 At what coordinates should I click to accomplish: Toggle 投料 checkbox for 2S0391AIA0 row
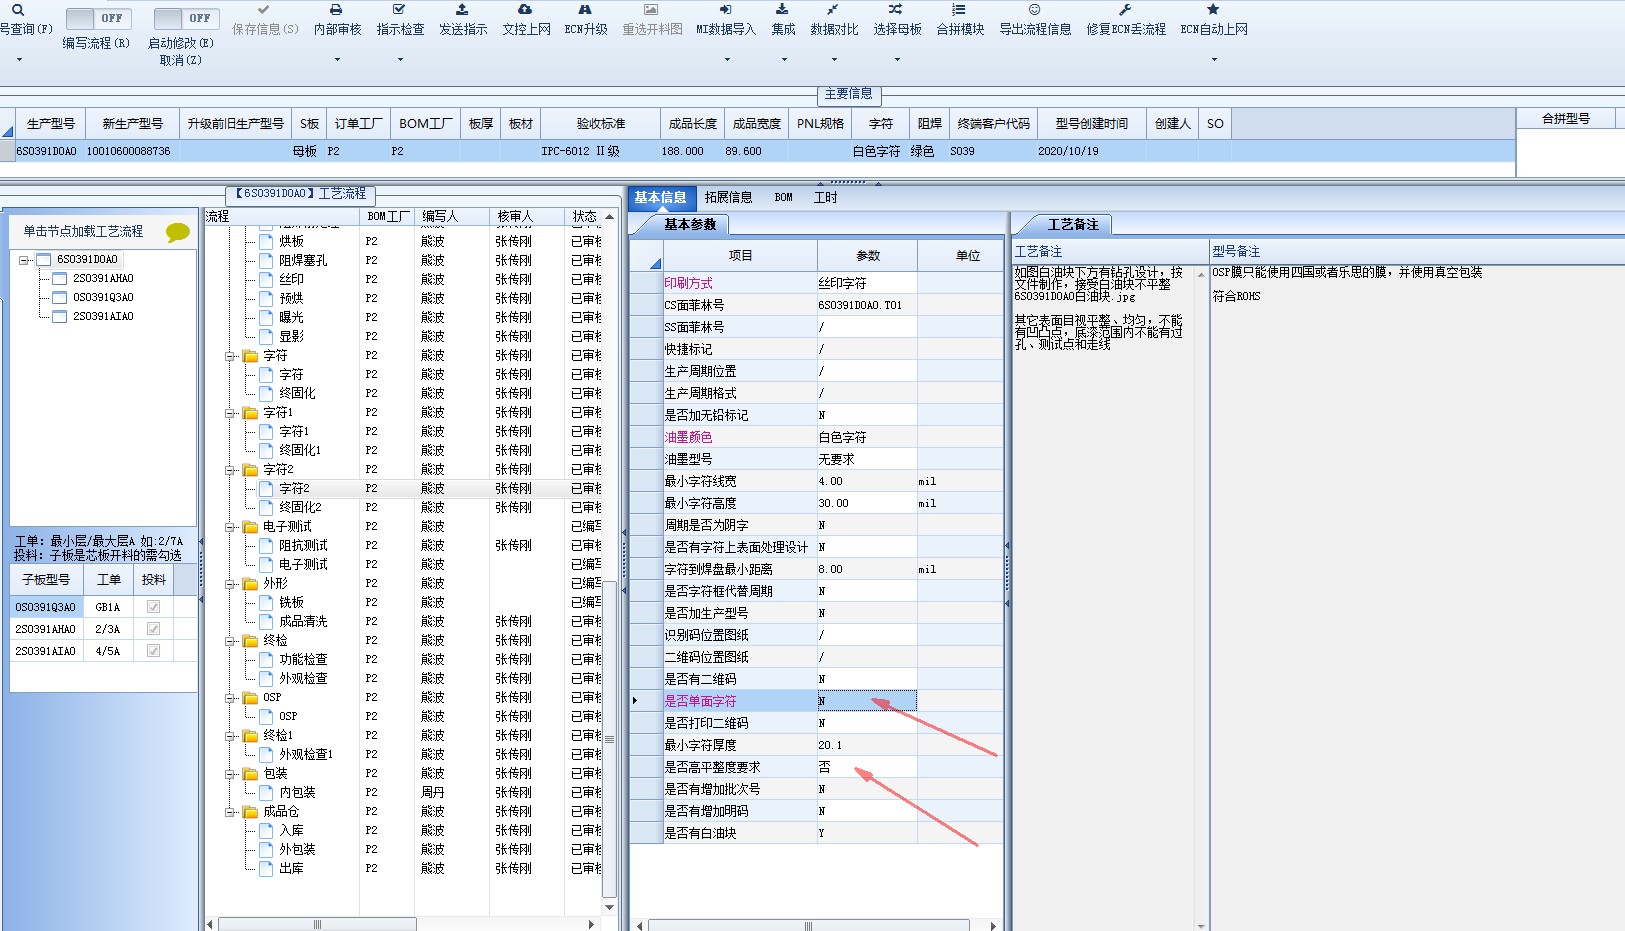[x=153, y=650]
